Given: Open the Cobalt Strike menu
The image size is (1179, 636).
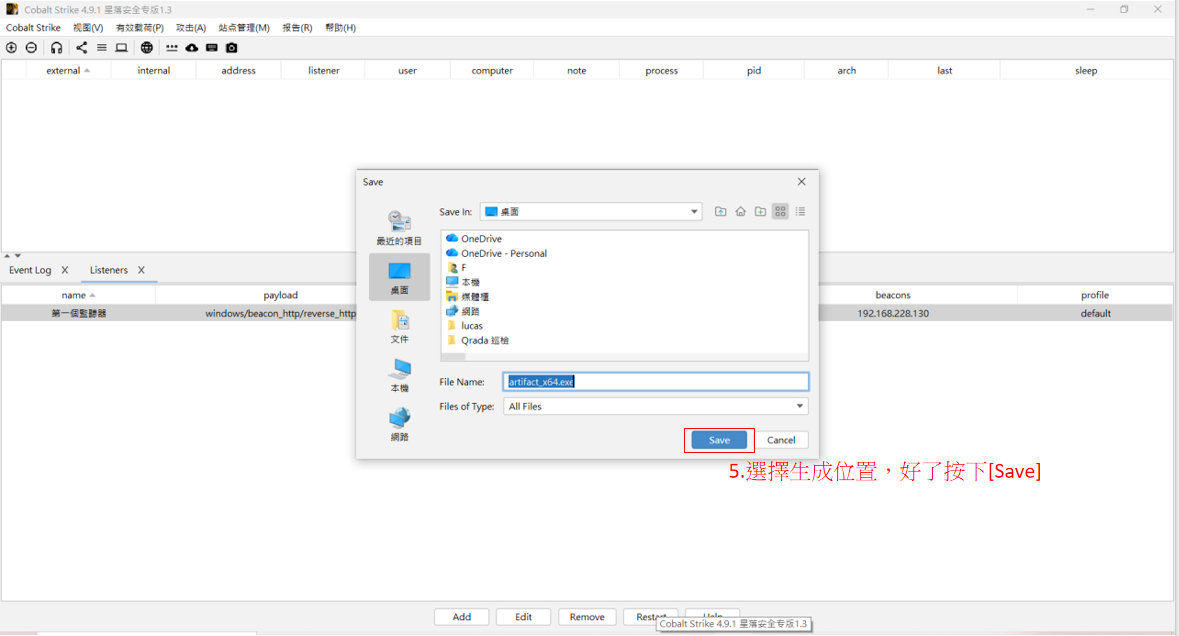Looking at the screenshot, I should [x=33, y=28].
